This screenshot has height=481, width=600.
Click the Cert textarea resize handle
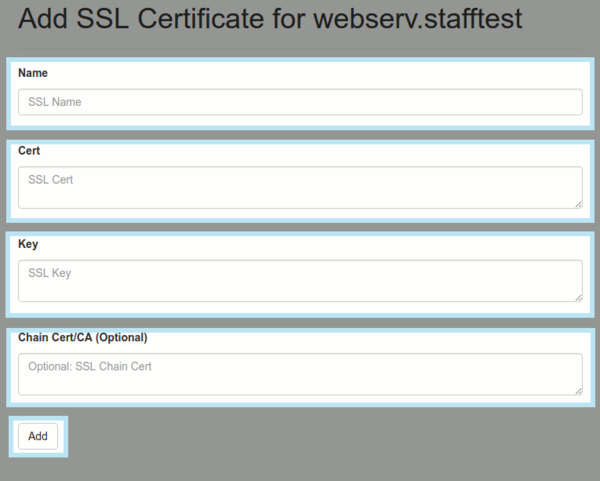click(578, 204)
